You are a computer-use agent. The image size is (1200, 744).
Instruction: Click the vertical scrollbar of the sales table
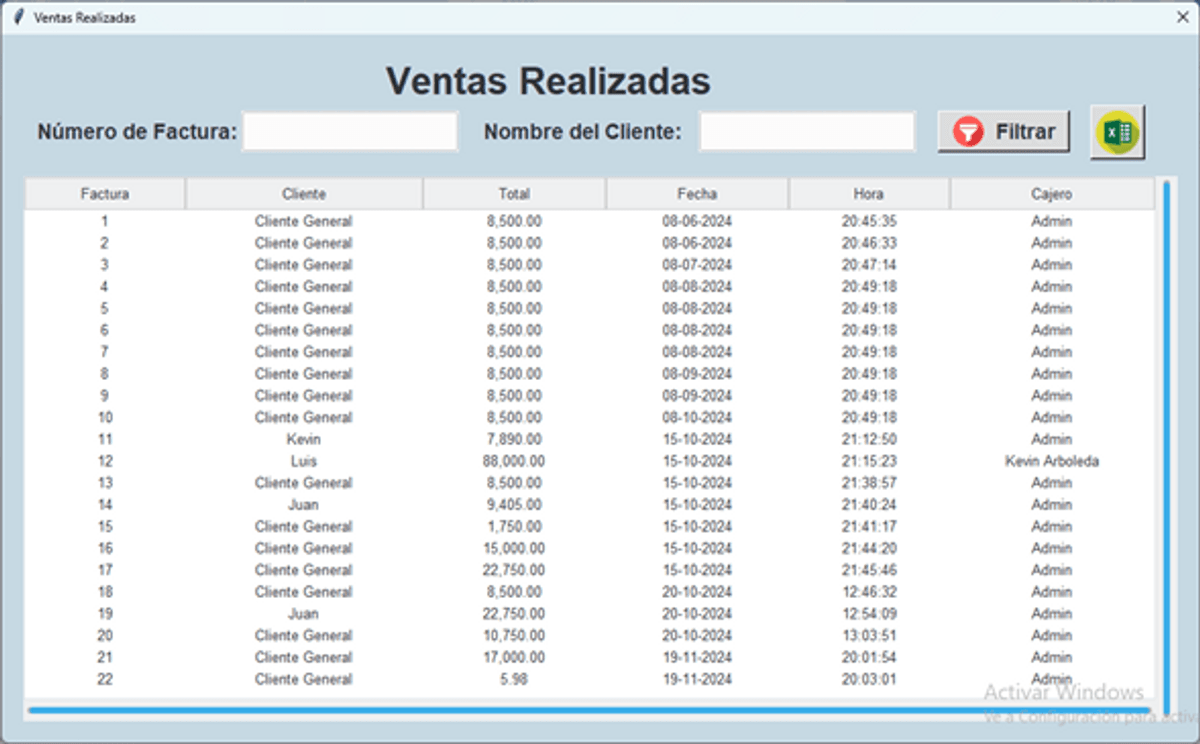(x=1166, y=440)
